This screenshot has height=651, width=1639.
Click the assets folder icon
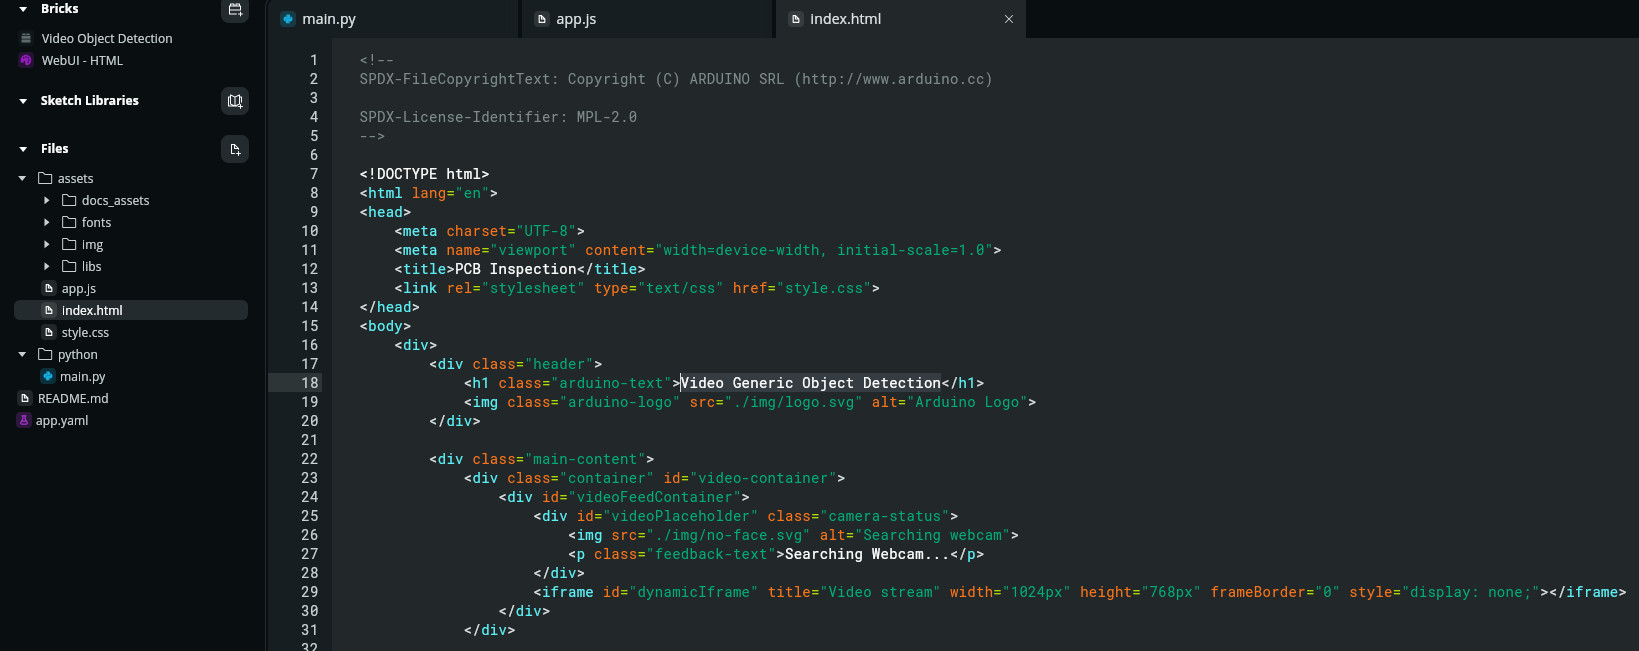click(45, 178)
